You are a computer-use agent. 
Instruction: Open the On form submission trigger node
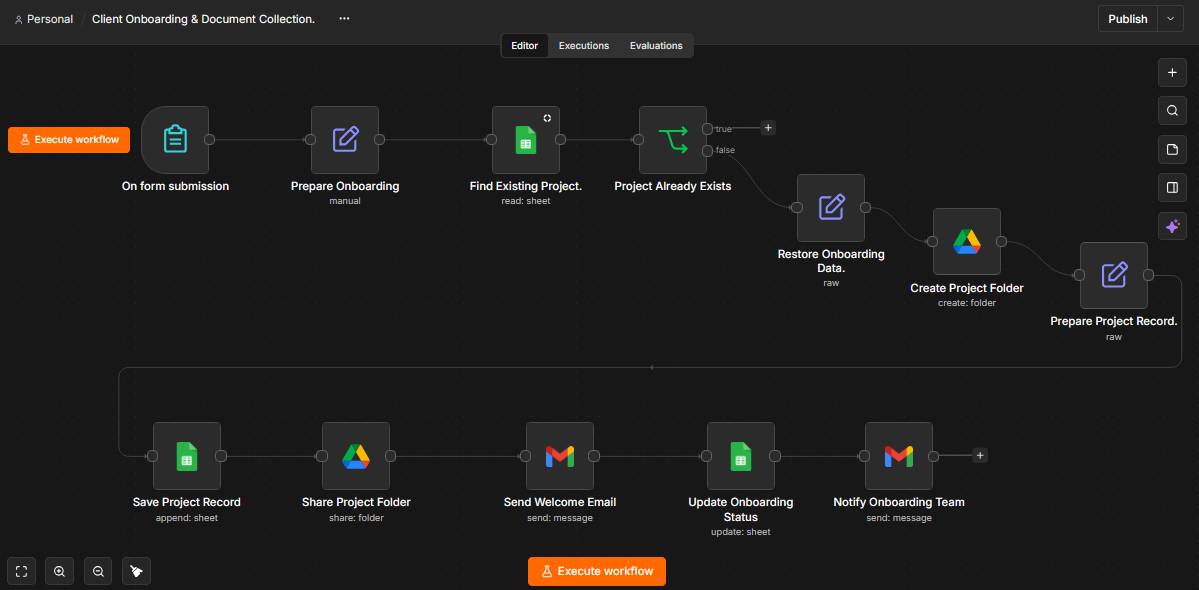[175, 140]
